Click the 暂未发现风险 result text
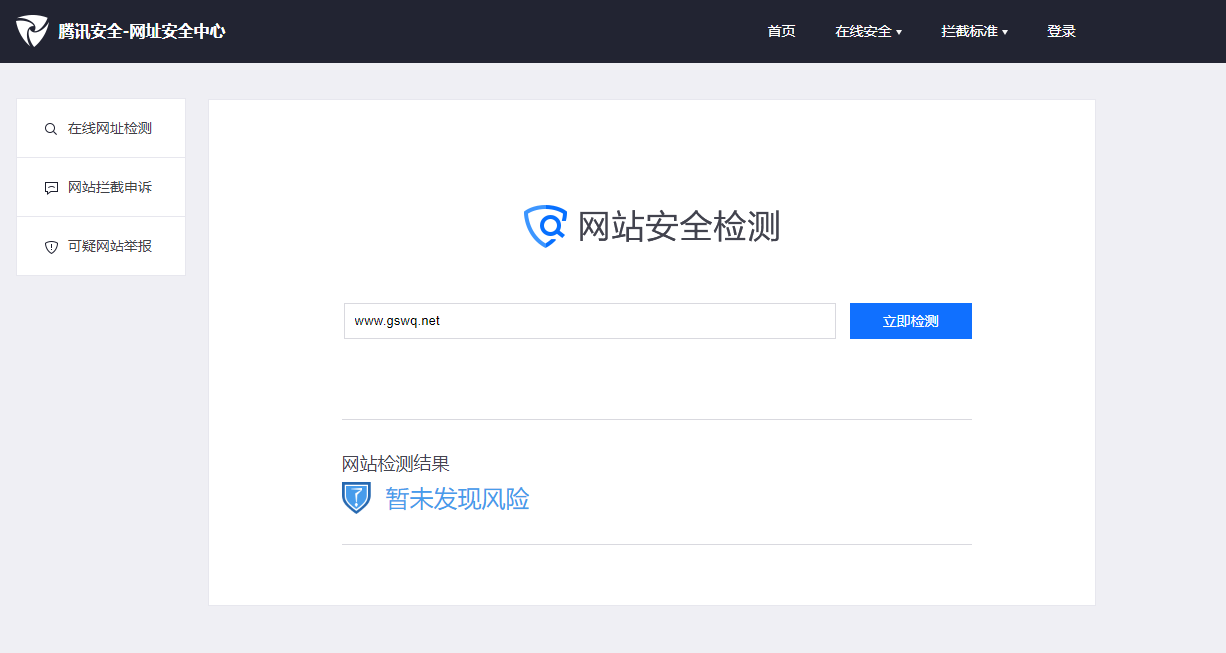The width and height of the screenshot is (1226, 653). coord(457,498)
